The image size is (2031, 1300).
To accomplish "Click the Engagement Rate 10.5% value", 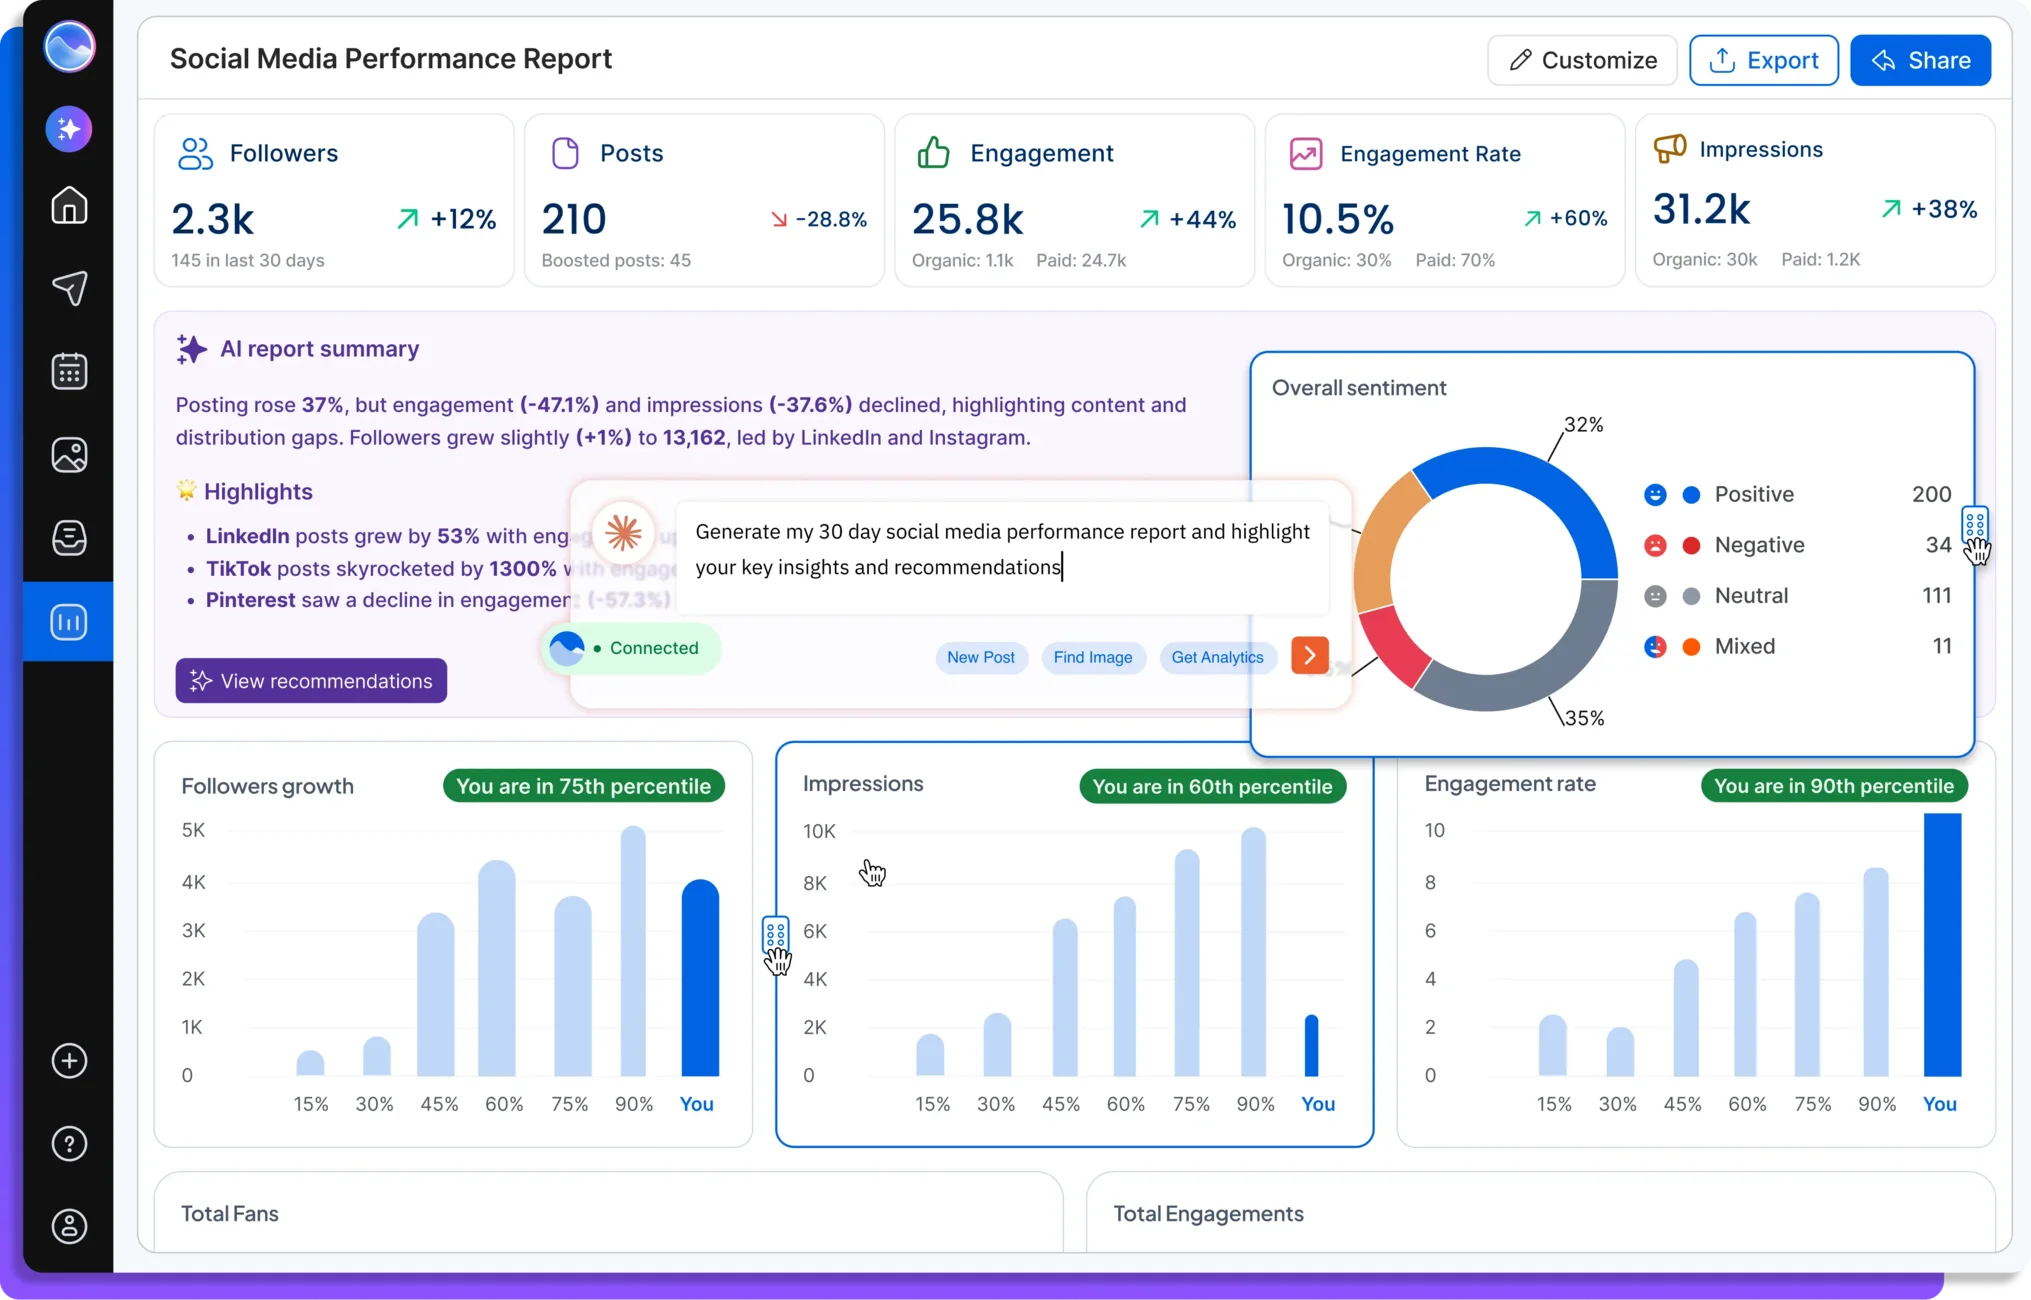I will tap(1337, 219).
